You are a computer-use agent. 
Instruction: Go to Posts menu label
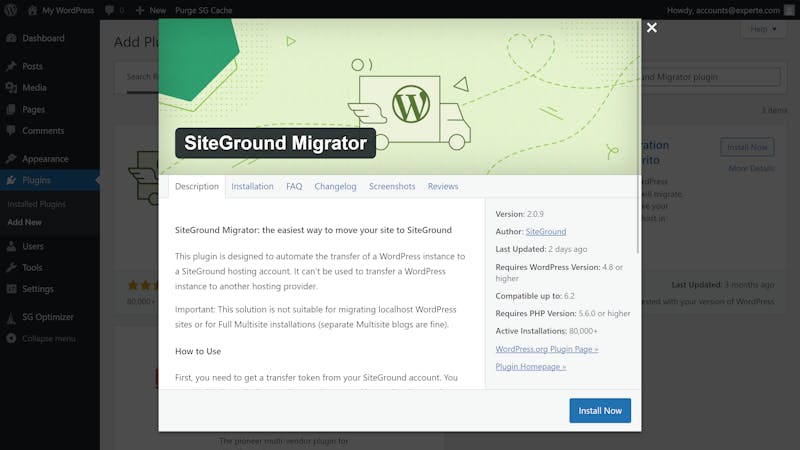(x=32, y=66)
